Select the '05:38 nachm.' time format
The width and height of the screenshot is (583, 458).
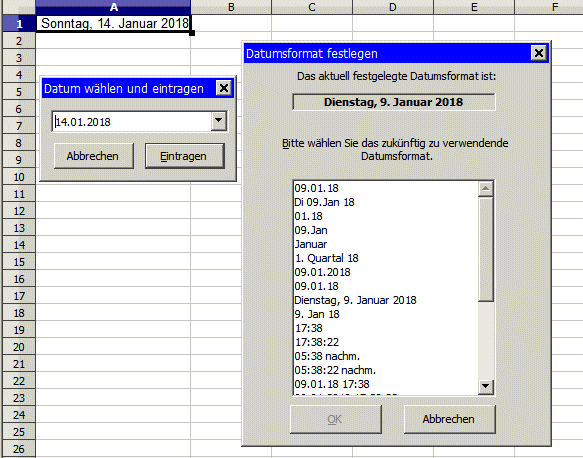pyautogui.click(x=327, y=356)
